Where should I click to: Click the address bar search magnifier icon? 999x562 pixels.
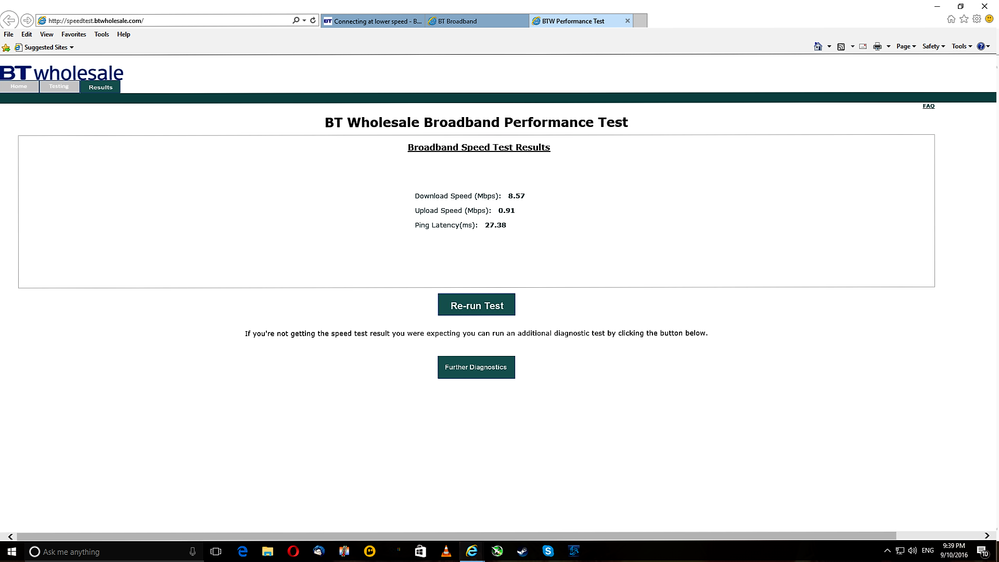(296, 20)
